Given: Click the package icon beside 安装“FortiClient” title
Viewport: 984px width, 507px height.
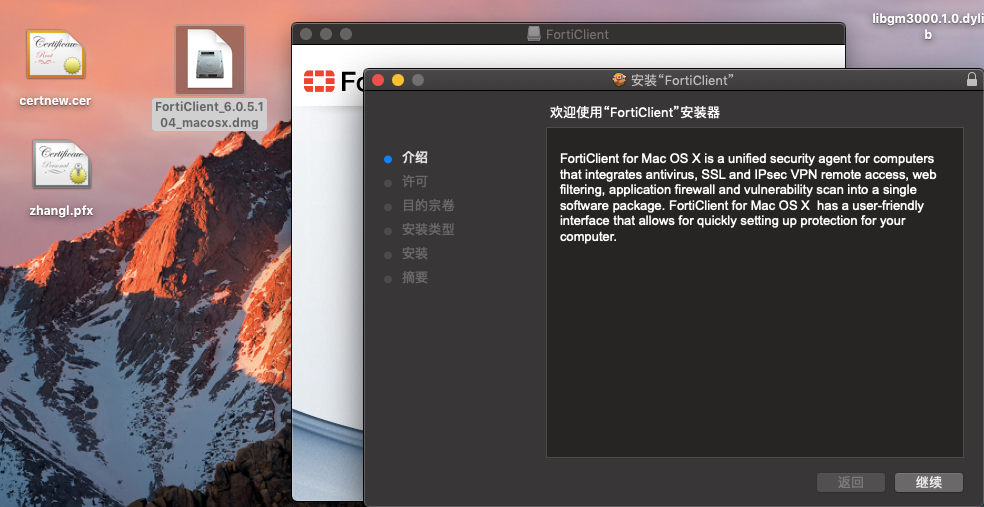Looking at the screenshot, I should [x=619, y=80].
